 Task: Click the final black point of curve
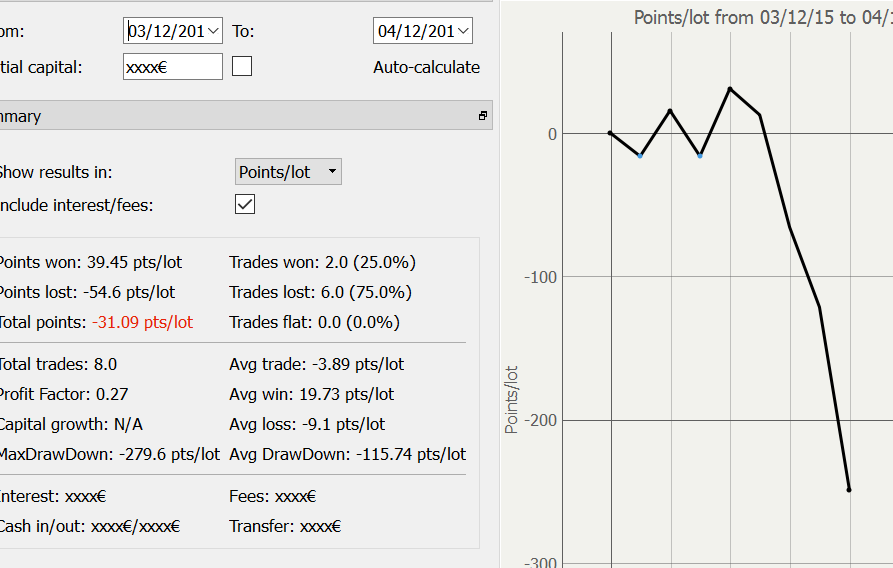click(x=849, y=490)
